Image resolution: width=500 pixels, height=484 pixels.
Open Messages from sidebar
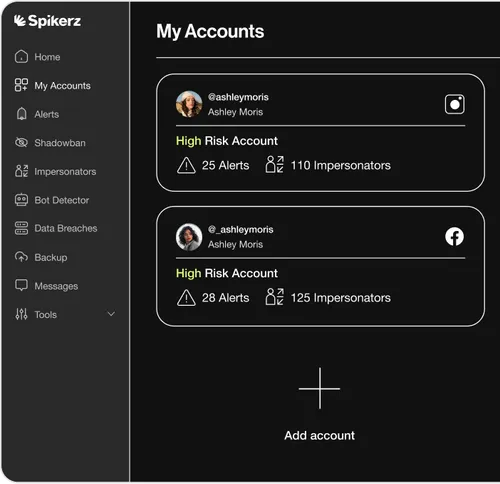click(56, 286)
